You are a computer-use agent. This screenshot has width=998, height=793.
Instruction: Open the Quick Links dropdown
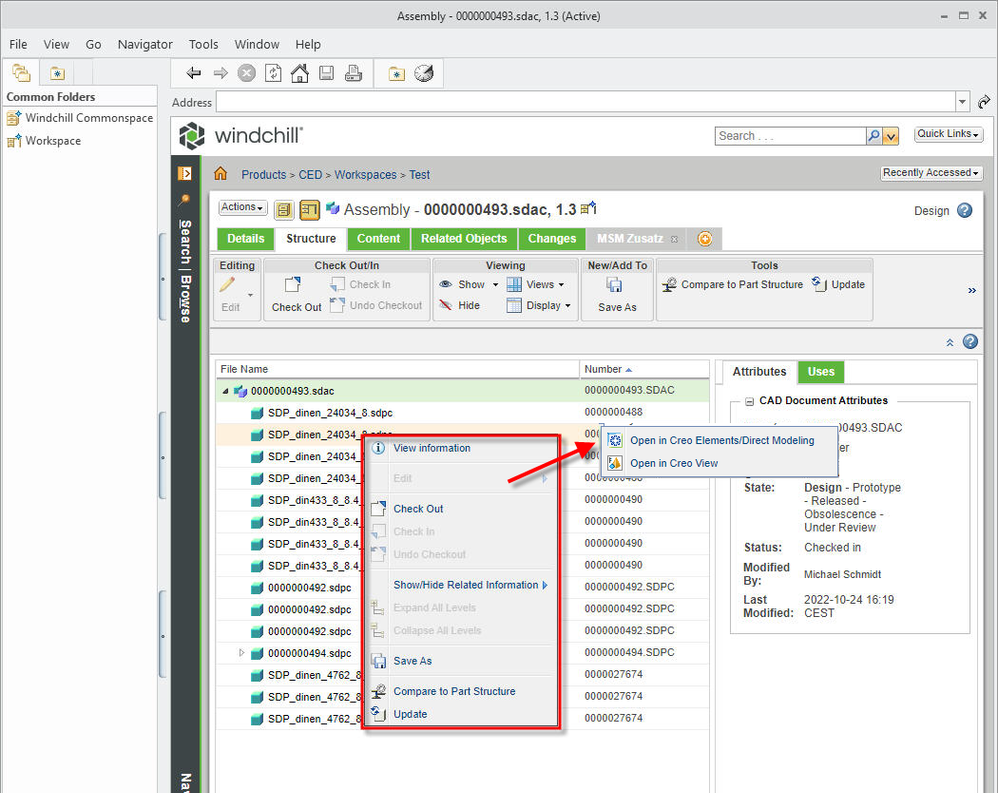click(948, 134)
